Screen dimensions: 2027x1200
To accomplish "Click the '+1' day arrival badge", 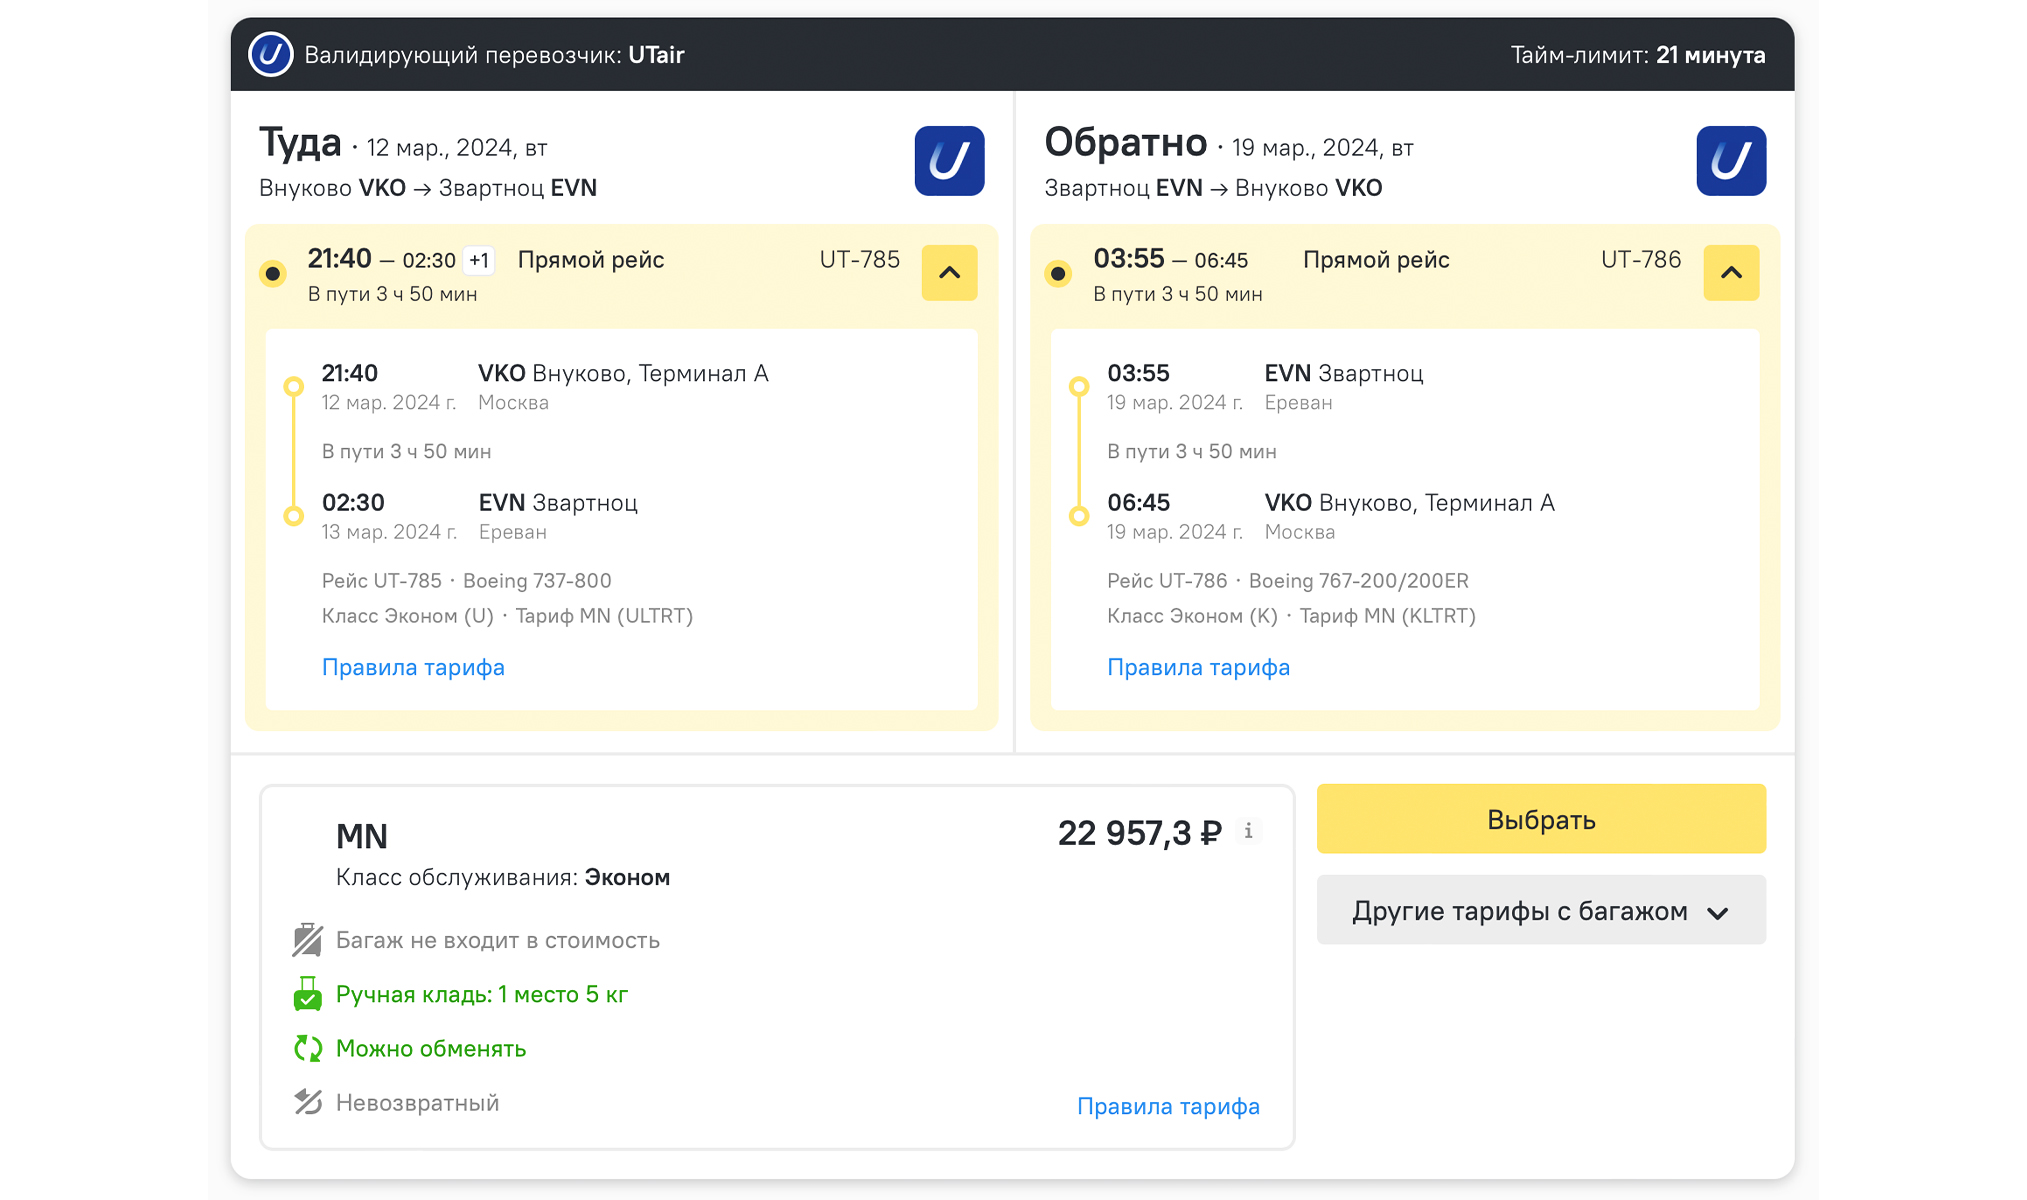I will [479, 261].
